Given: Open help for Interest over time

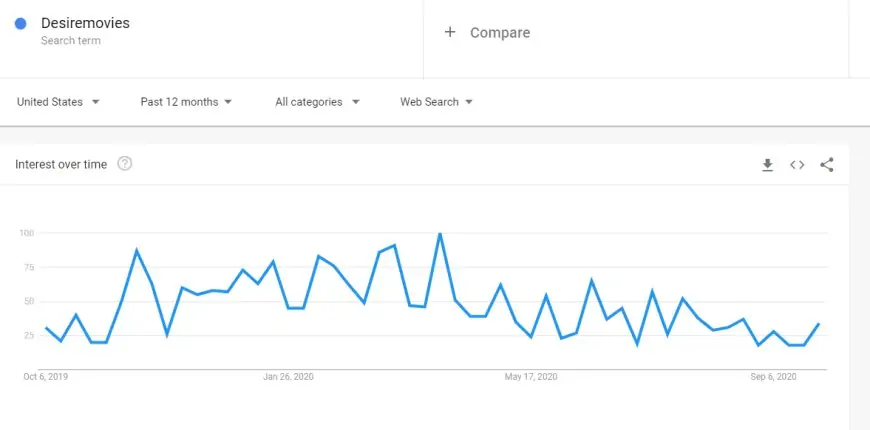Looking at the screenshot, I should tap(125, 164).
